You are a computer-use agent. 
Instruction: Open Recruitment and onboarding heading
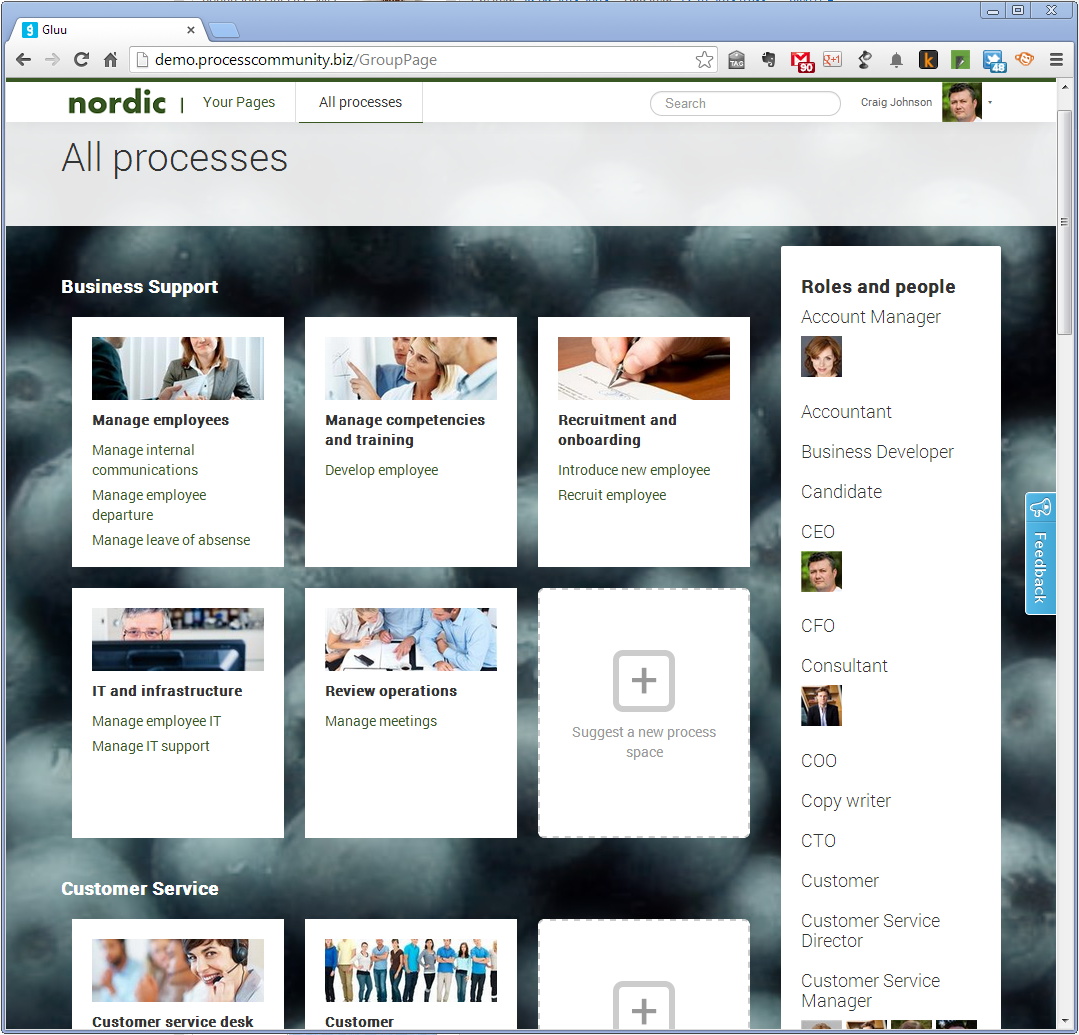[617, 430]
